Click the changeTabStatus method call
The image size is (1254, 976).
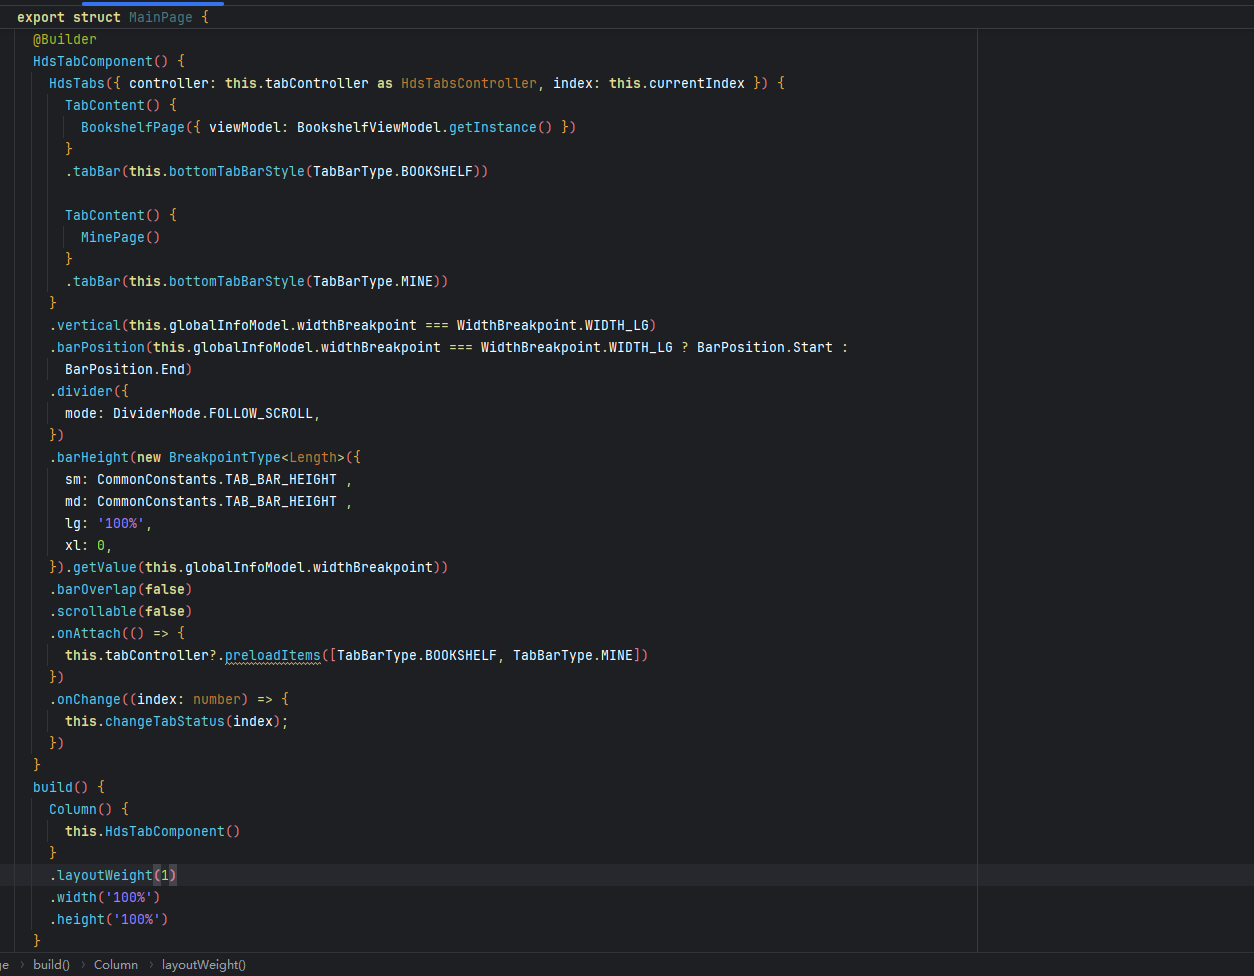coord(165,721)
